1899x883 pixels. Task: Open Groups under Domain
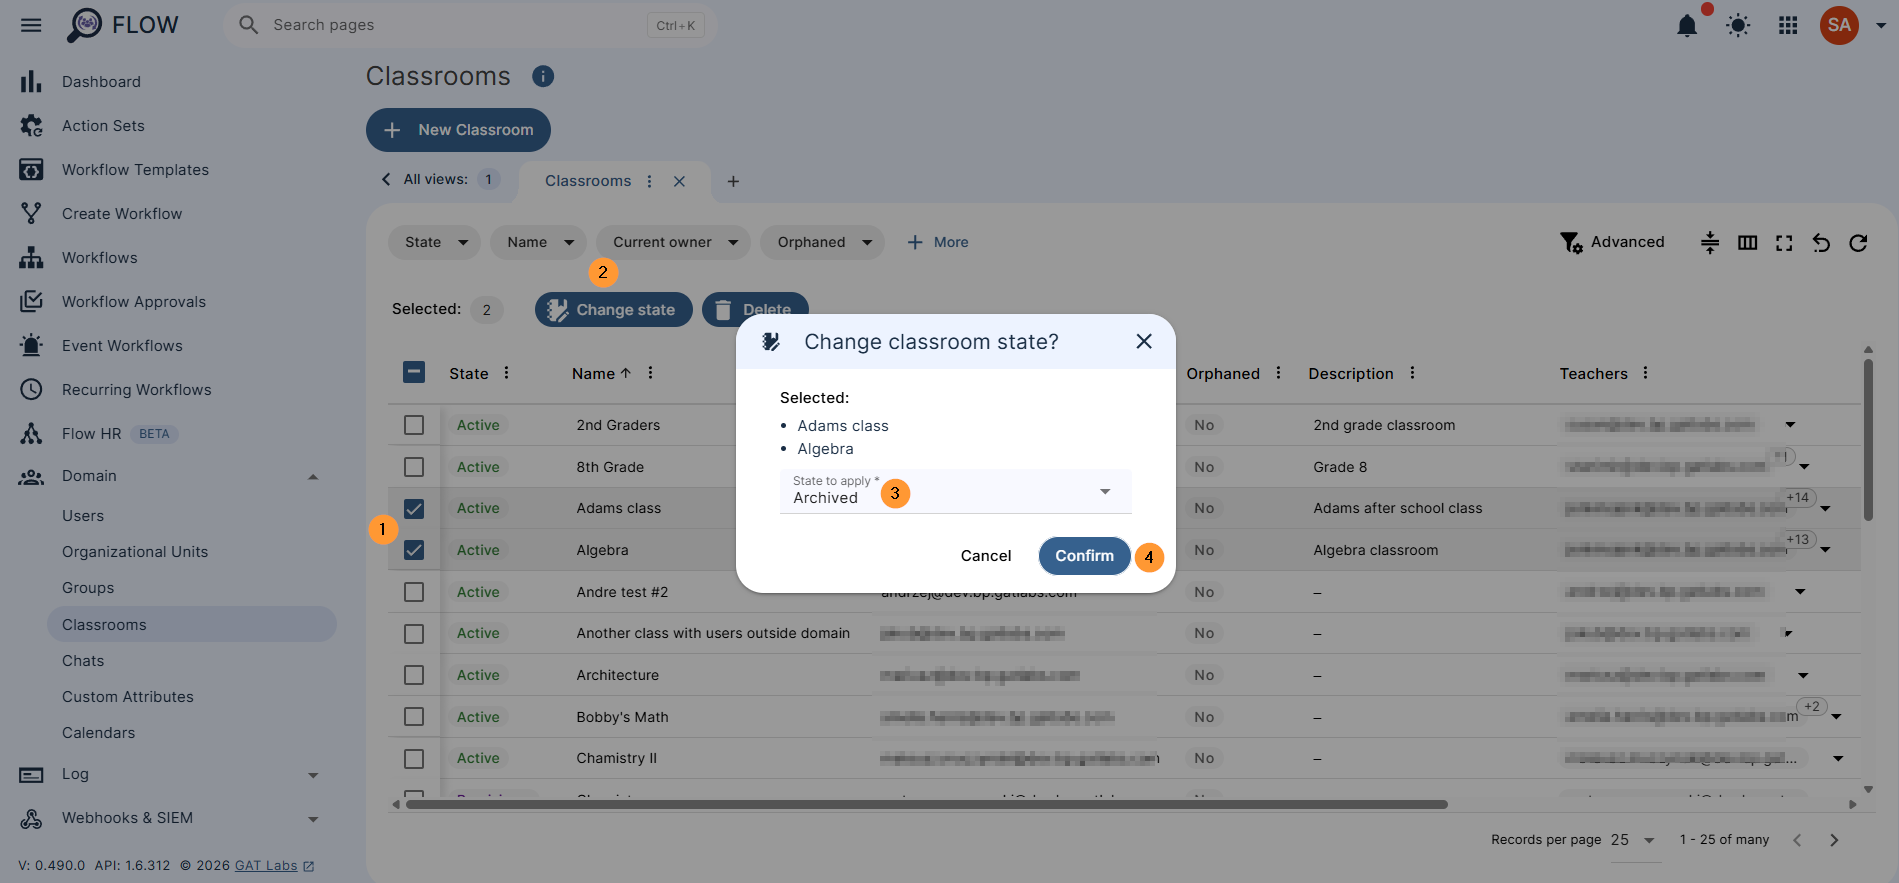pyautogui.click(x=88, y=588)
